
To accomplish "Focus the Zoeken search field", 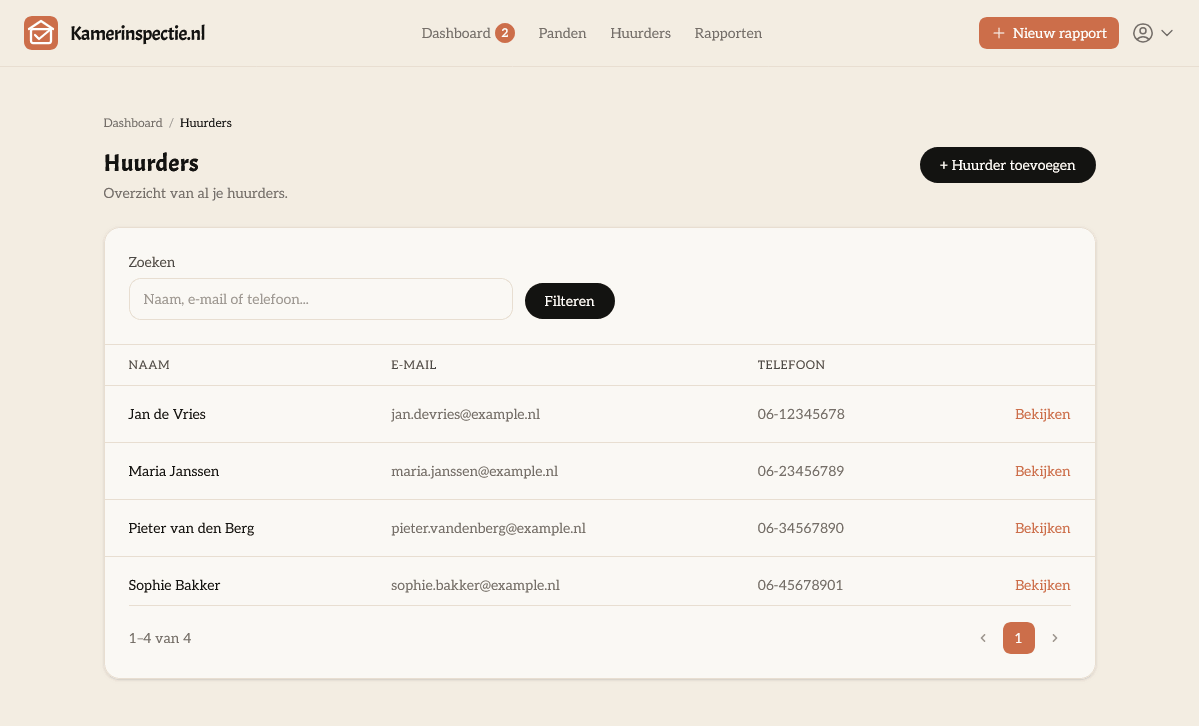I will click(x=320, y=299).
